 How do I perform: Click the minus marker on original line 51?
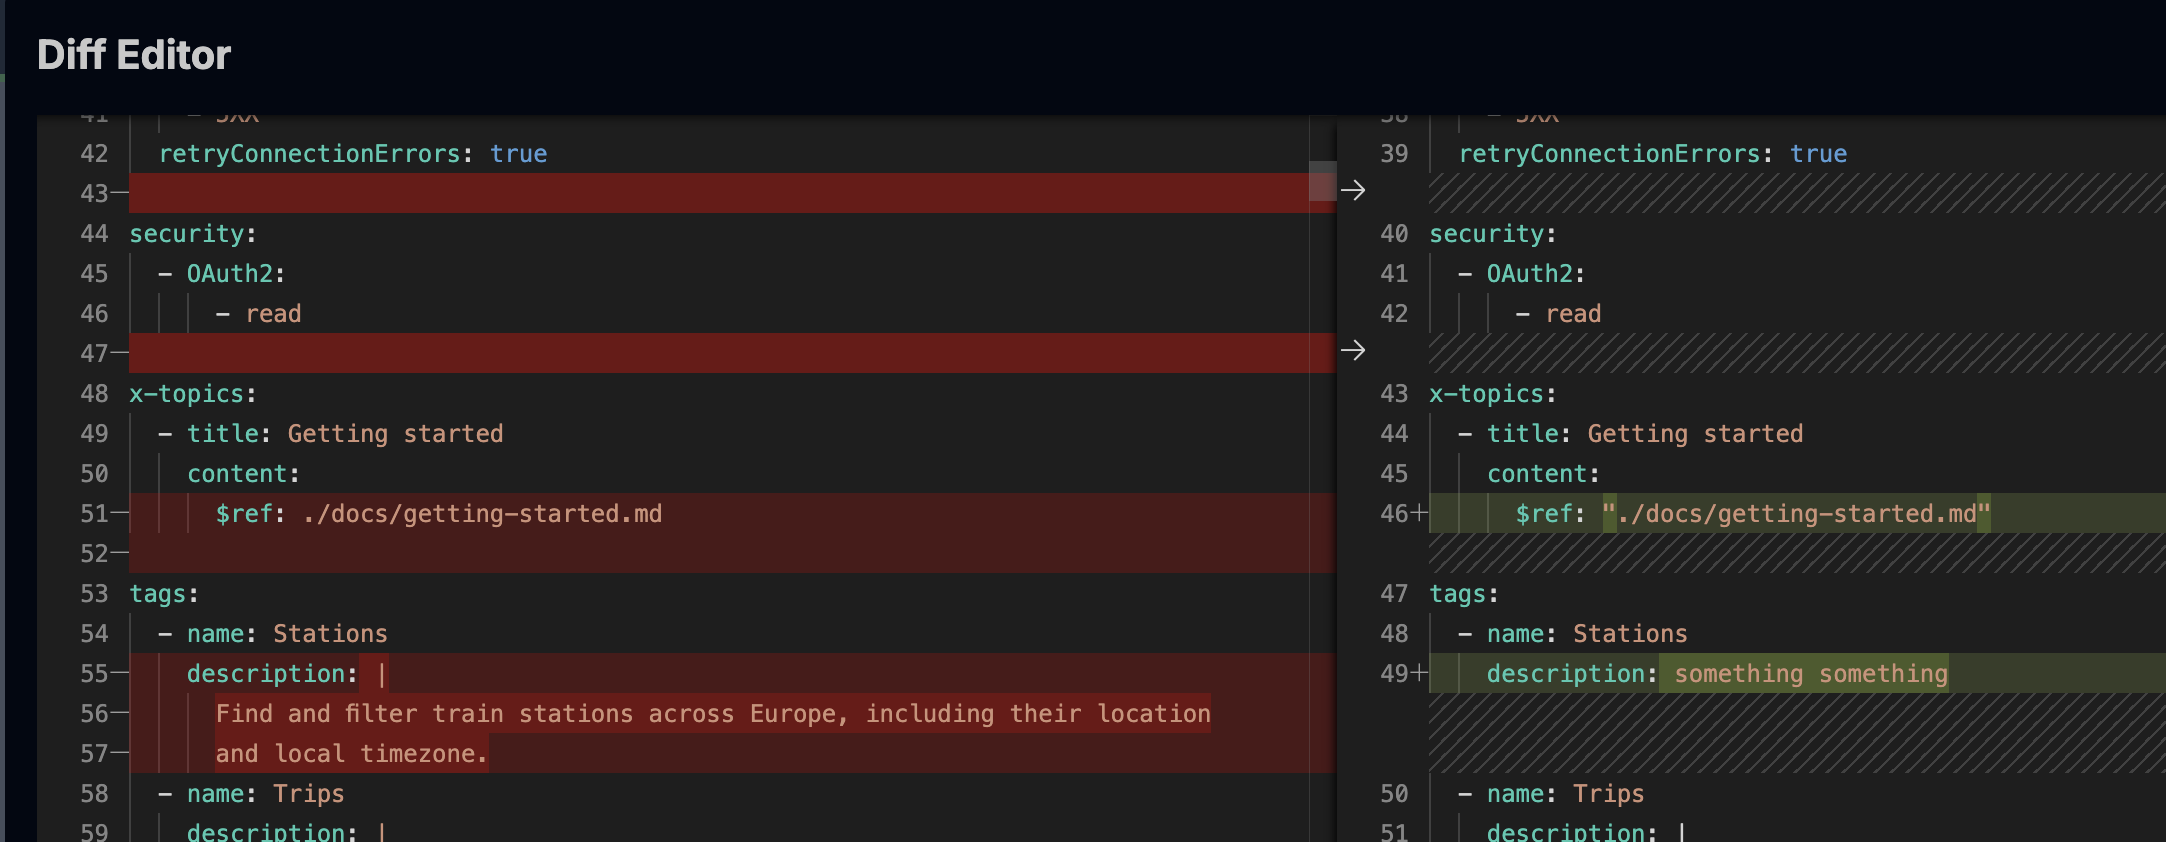(120, 513)
